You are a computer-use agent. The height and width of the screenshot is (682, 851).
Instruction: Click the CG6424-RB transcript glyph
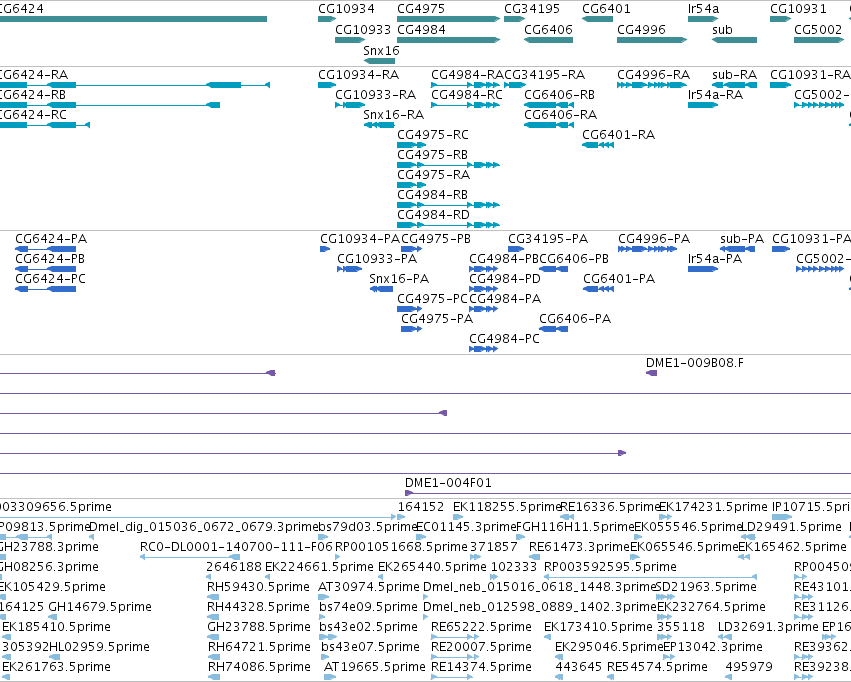tap(109, 105)
